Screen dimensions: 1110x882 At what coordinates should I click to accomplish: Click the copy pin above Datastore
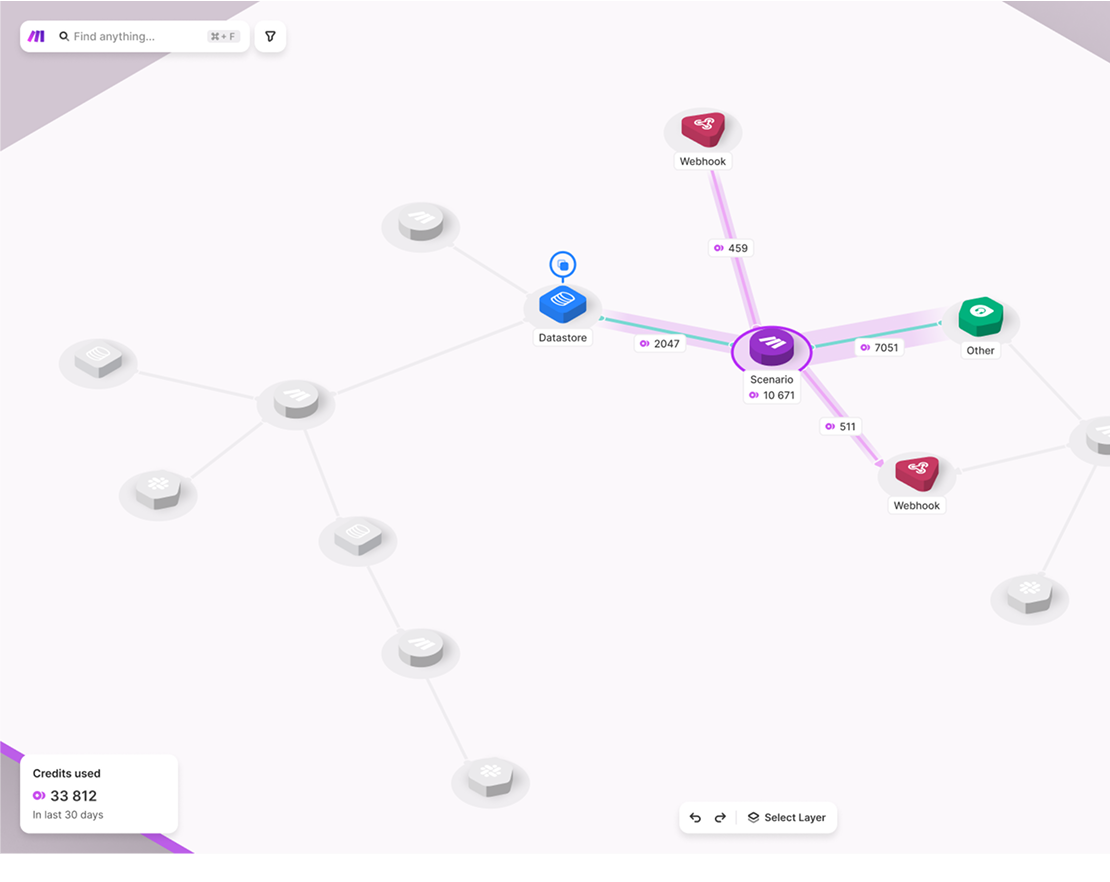pos(563,265)
